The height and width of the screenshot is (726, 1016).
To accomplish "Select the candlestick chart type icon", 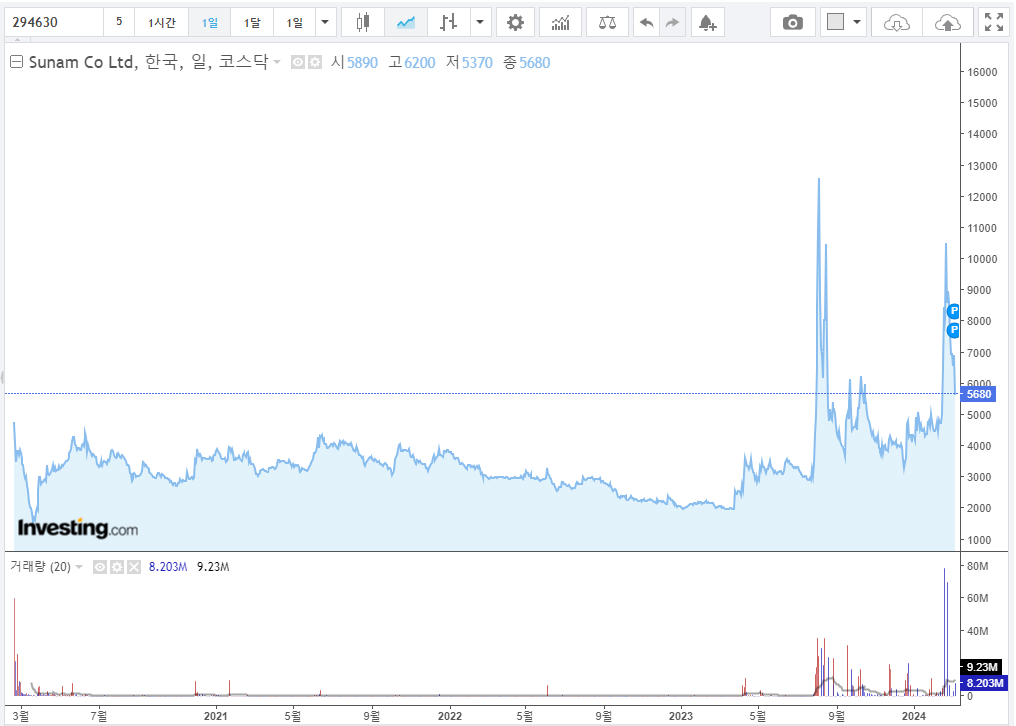I will 363,23.
